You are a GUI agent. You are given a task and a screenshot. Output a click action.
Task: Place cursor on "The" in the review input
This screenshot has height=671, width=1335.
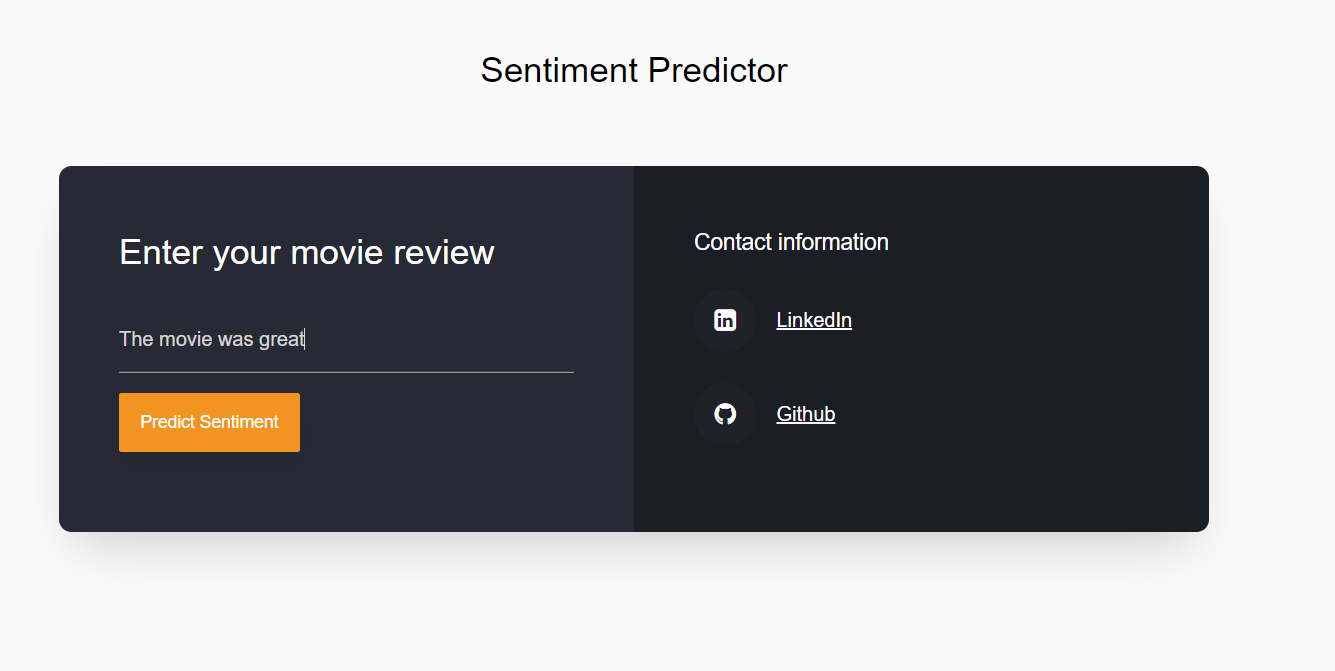pos(136,339)
